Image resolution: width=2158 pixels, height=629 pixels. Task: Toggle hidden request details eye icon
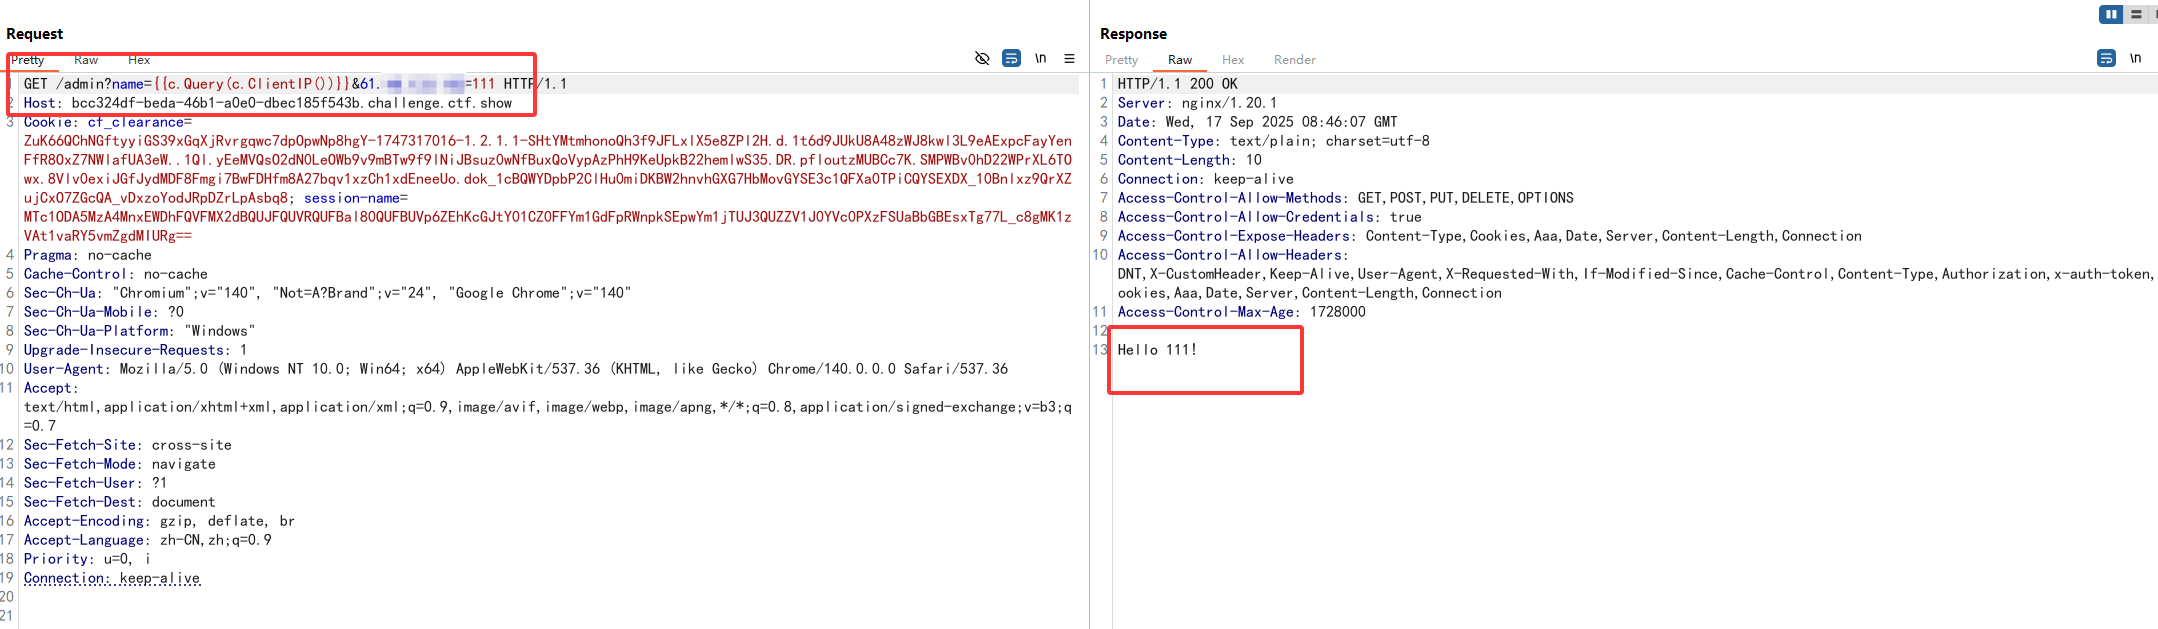point(982,59)
